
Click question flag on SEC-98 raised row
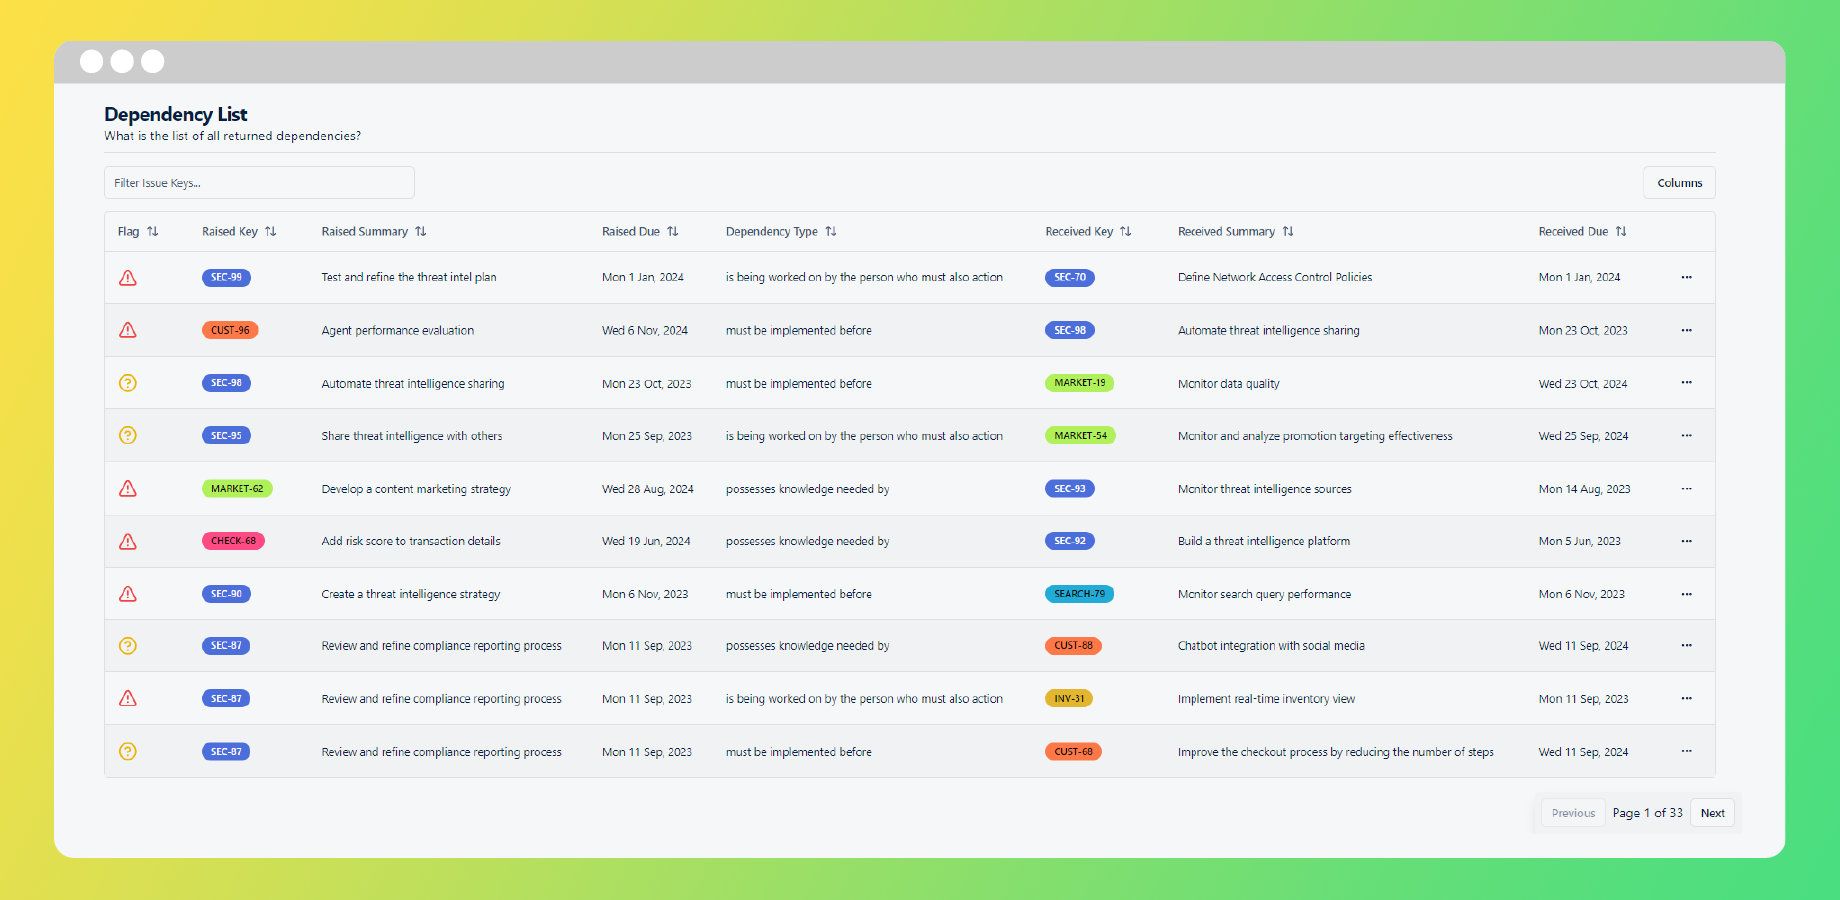(128, 383)
